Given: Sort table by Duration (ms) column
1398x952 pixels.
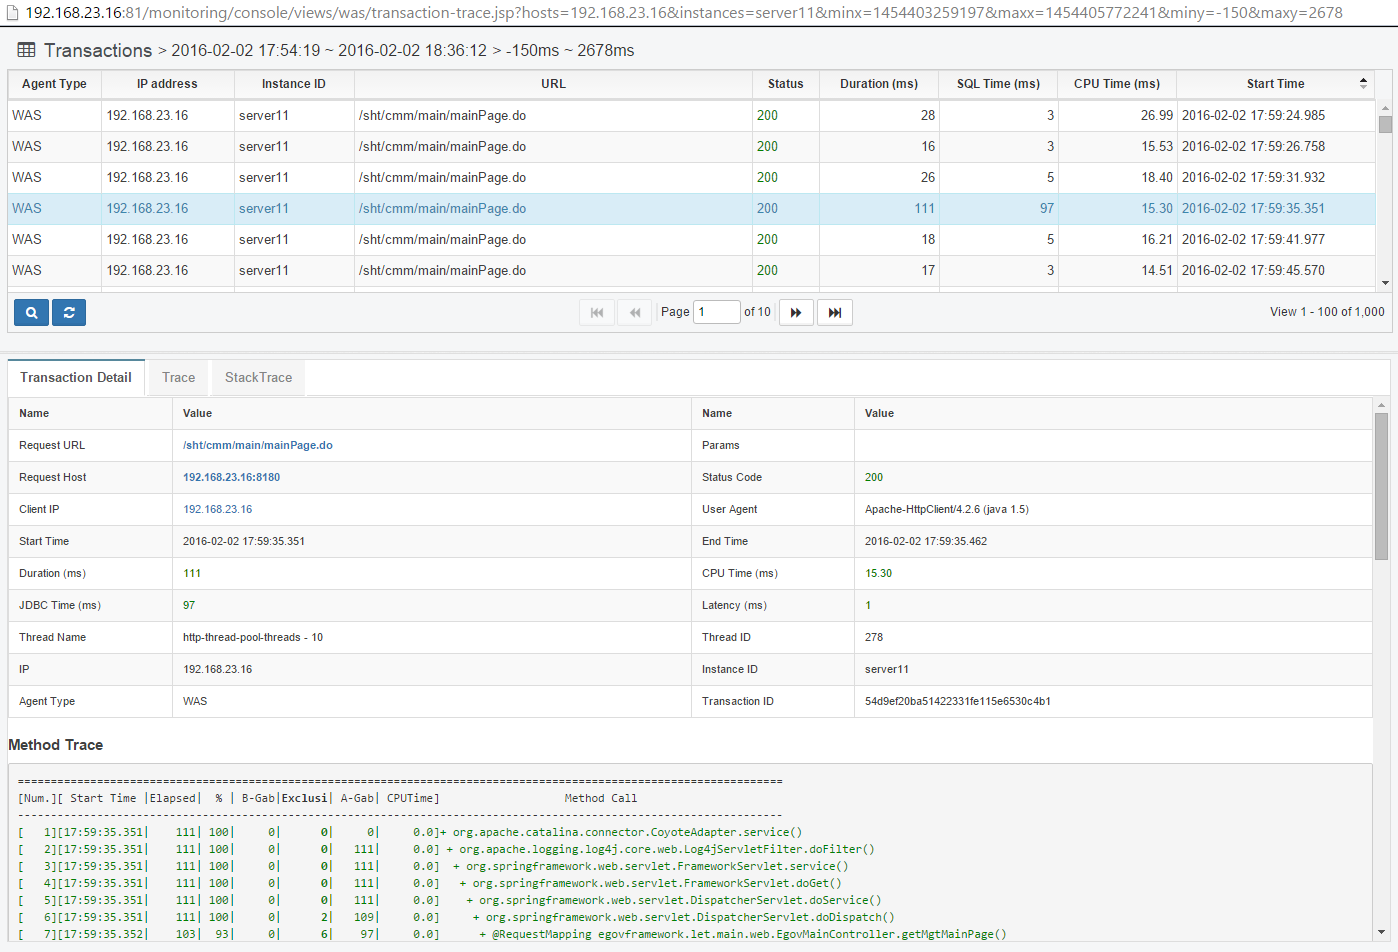Looking at the screenshot, I should tap(878, 84).
